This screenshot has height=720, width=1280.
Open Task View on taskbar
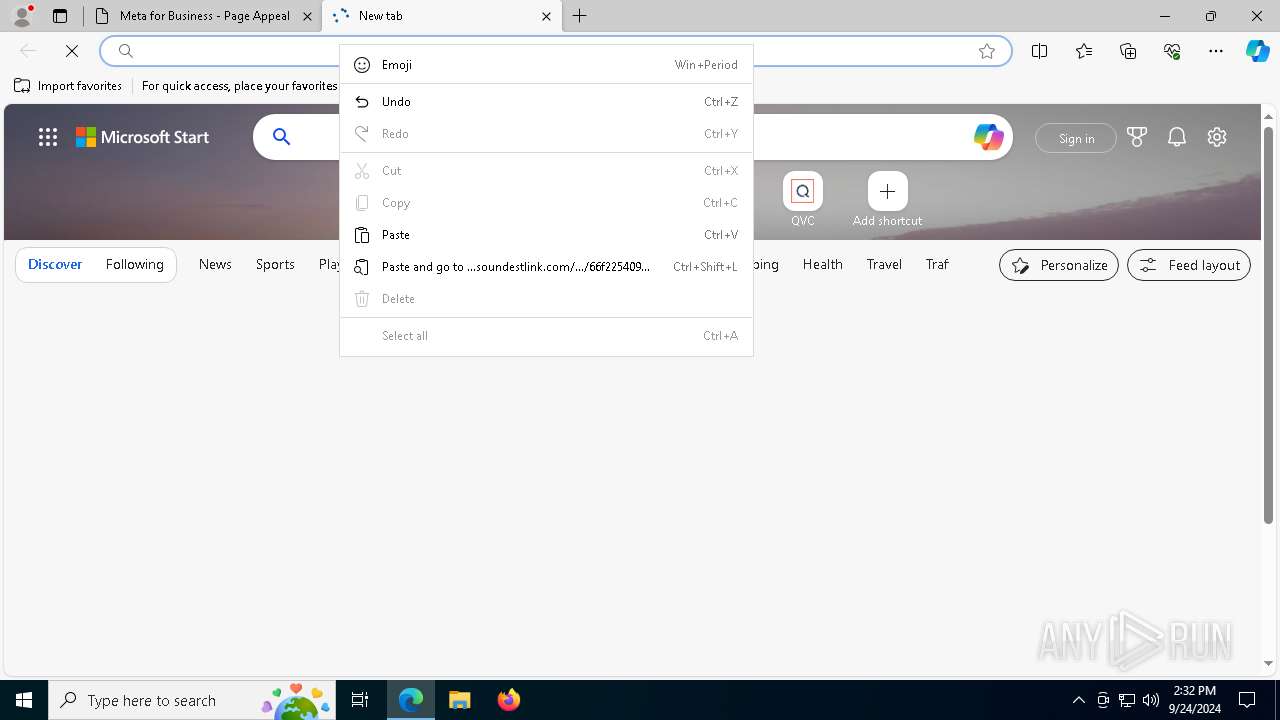point(360,700)
